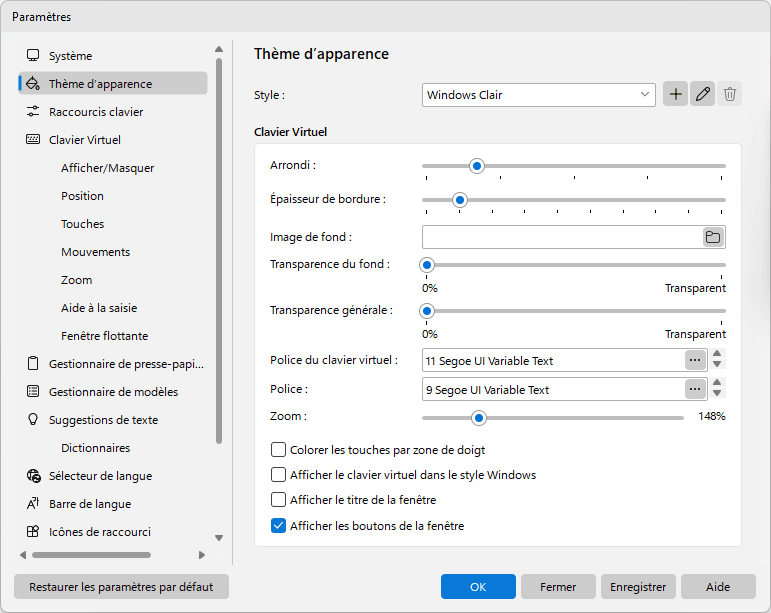Screen dimensions: 771x613
Task: Click in the Image de fond text field
Action: point(562,237)
